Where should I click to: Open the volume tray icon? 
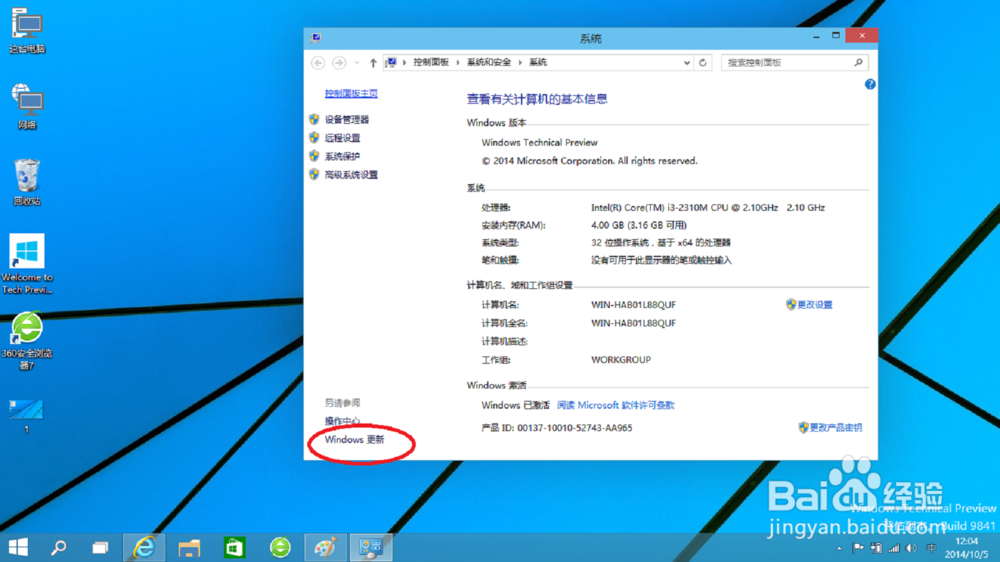click(912, 548)
